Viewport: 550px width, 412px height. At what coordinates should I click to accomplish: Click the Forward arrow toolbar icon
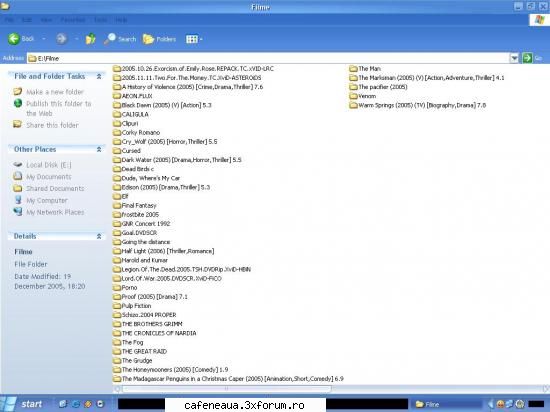(61, 39)
